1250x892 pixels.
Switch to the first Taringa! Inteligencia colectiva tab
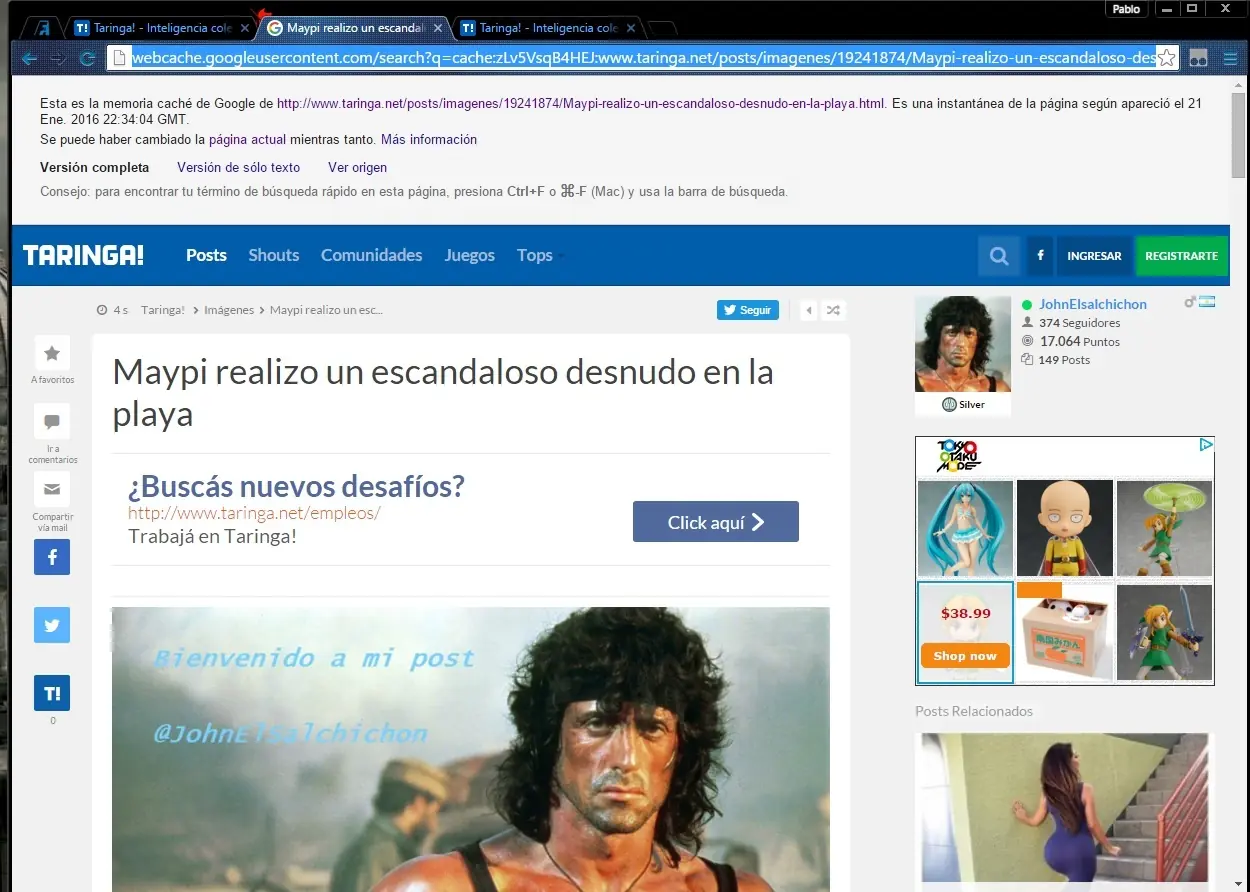(x=155, y=28)
